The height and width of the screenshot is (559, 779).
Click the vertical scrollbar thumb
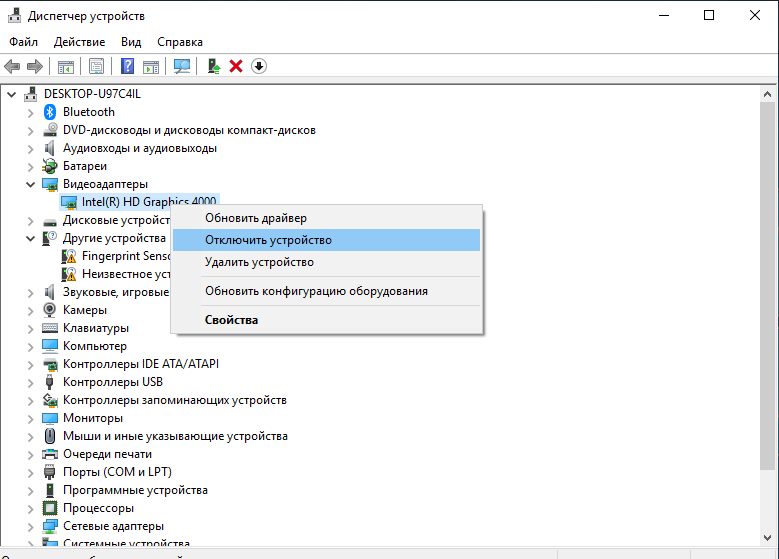tap(768, 285)
